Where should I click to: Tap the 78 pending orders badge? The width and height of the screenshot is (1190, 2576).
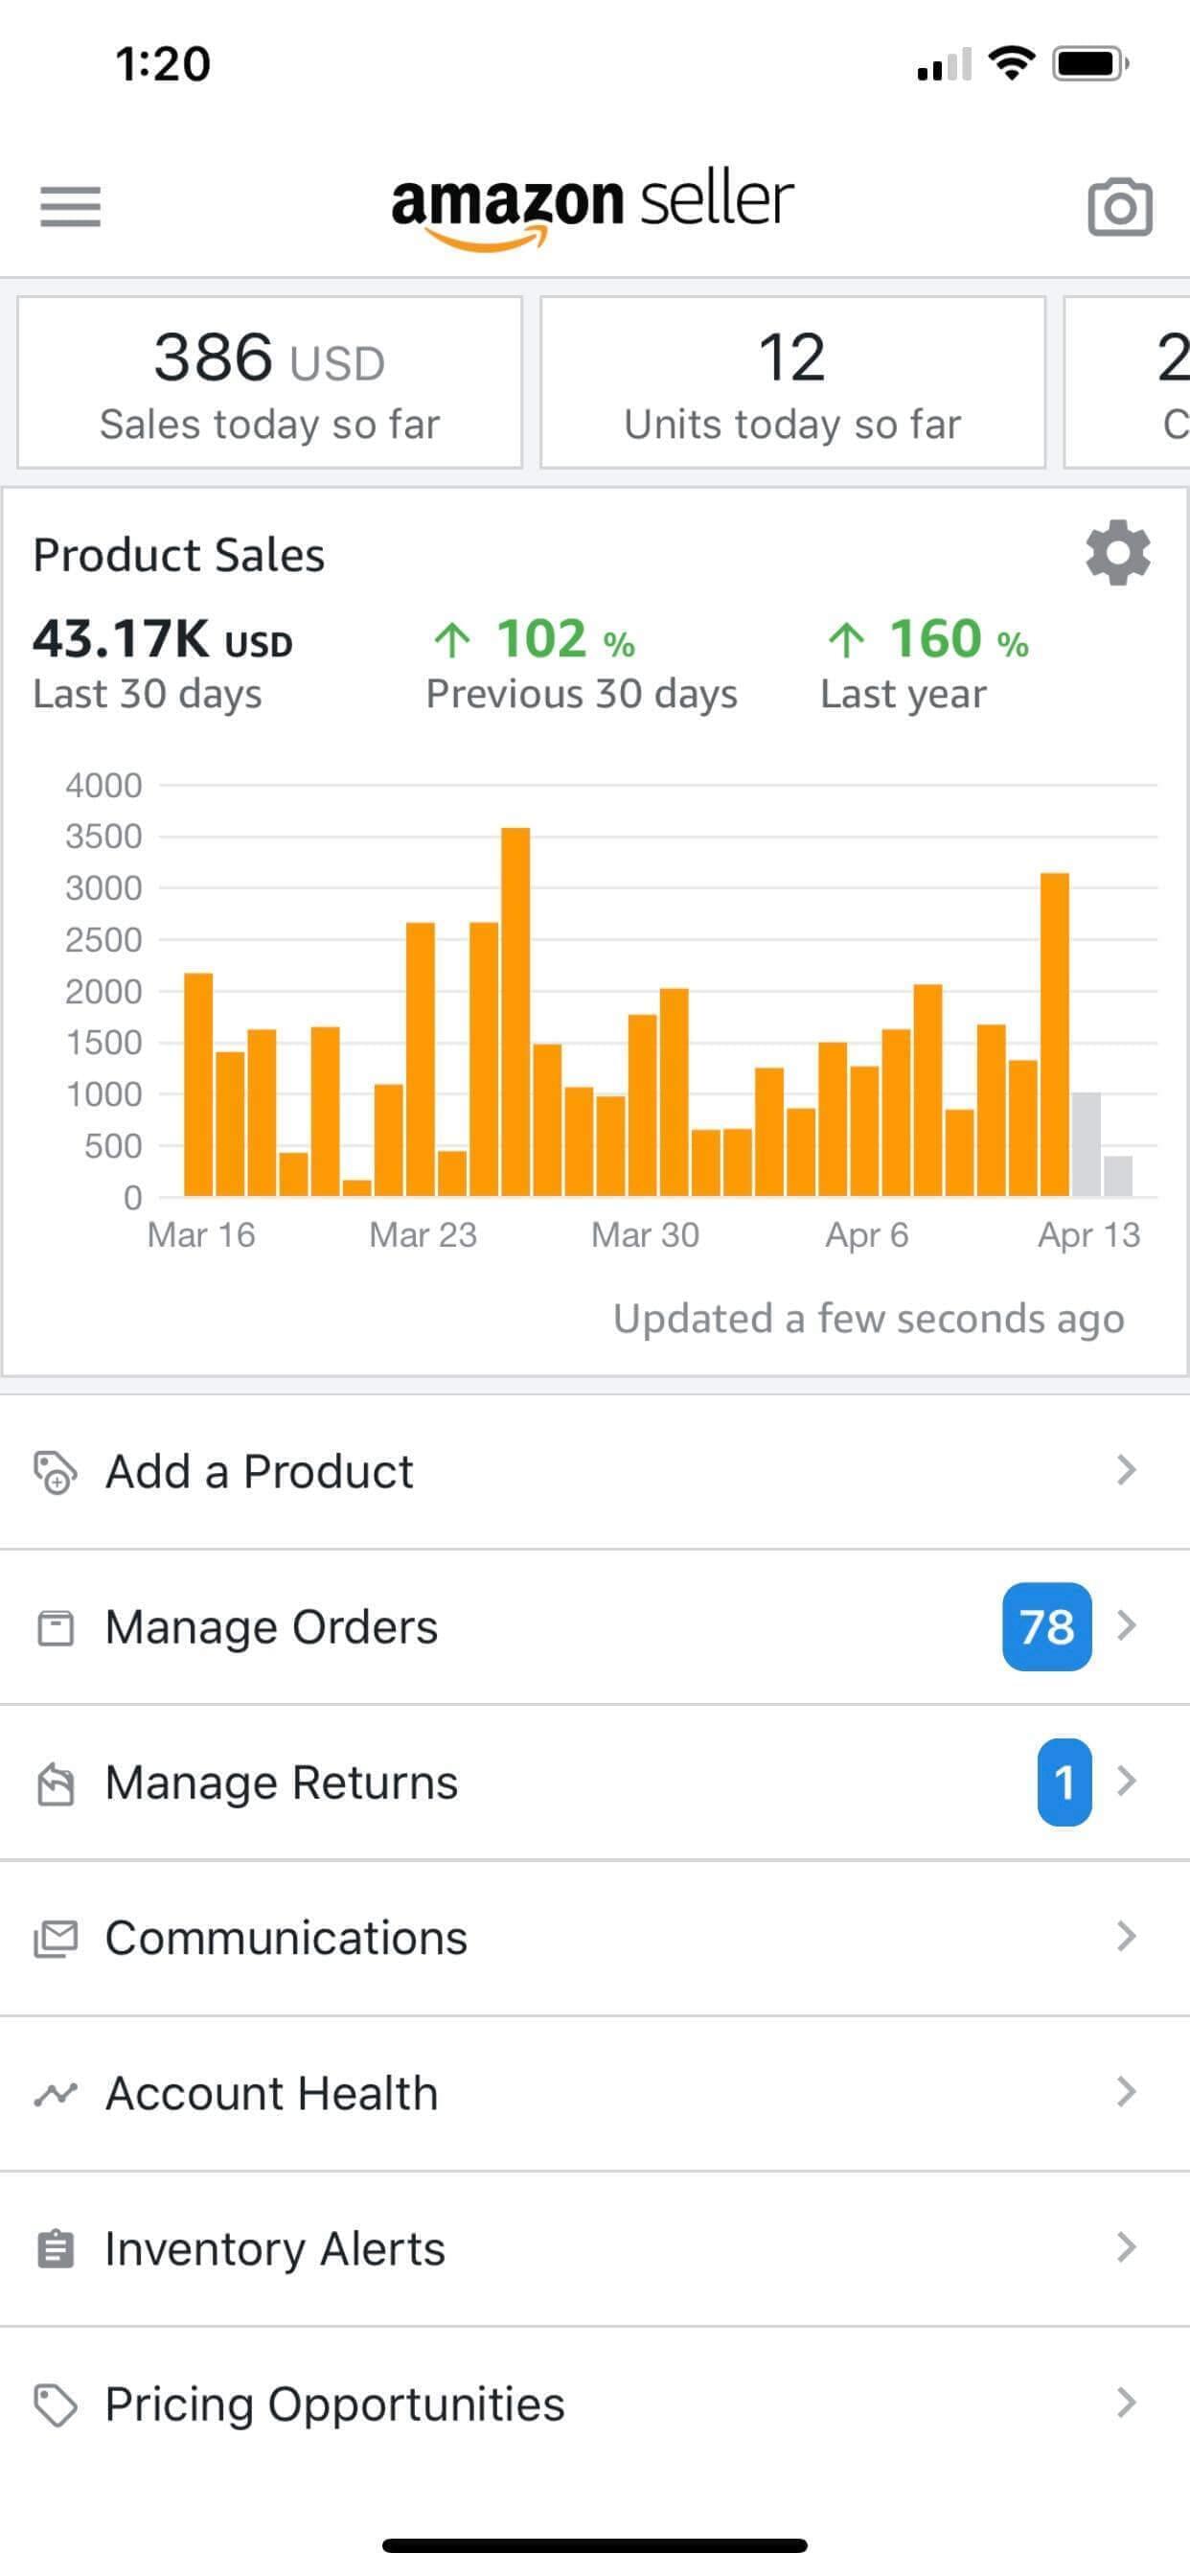click(1046, 1626)
